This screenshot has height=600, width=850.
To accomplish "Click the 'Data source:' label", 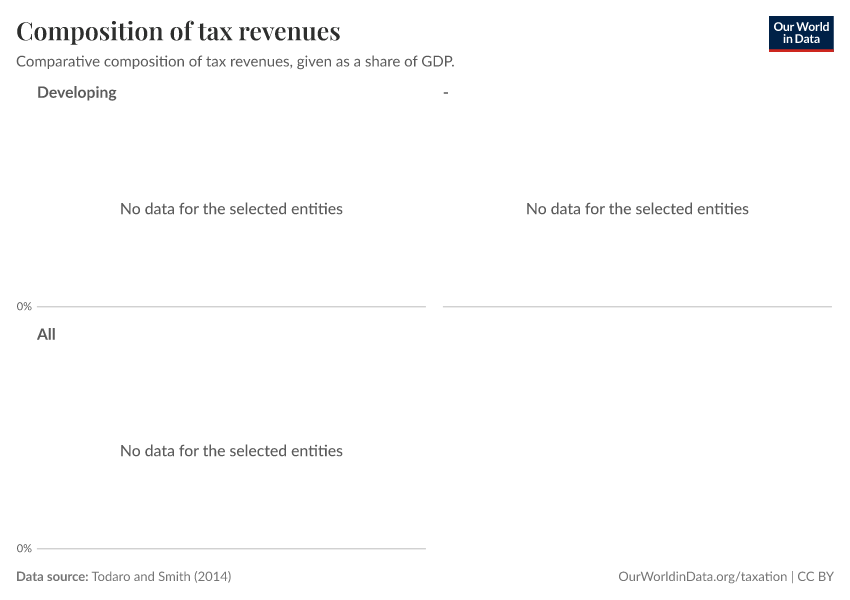I will [x=52, y=577].
